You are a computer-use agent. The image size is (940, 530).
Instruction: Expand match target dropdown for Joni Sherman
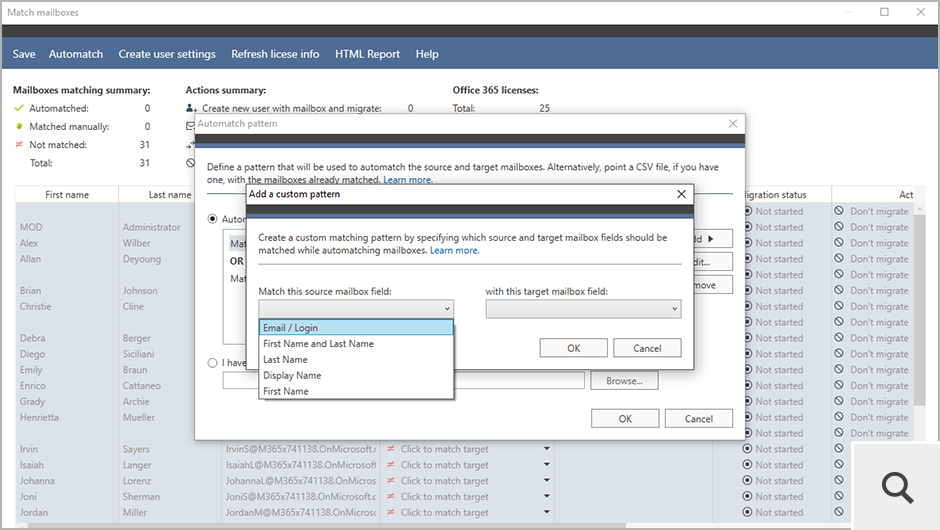pos(547,496)
